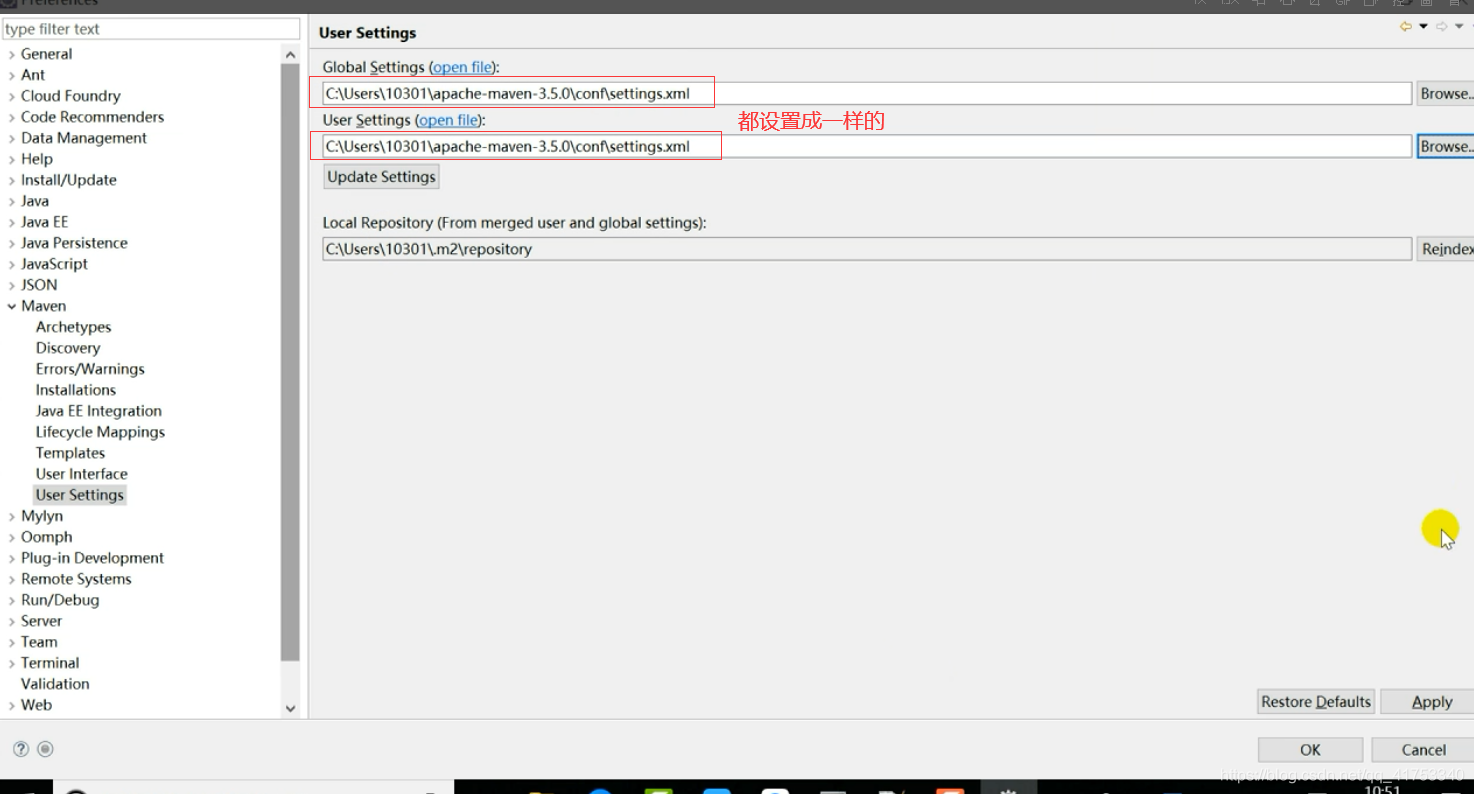Select Terminal preferences entry

50,663
